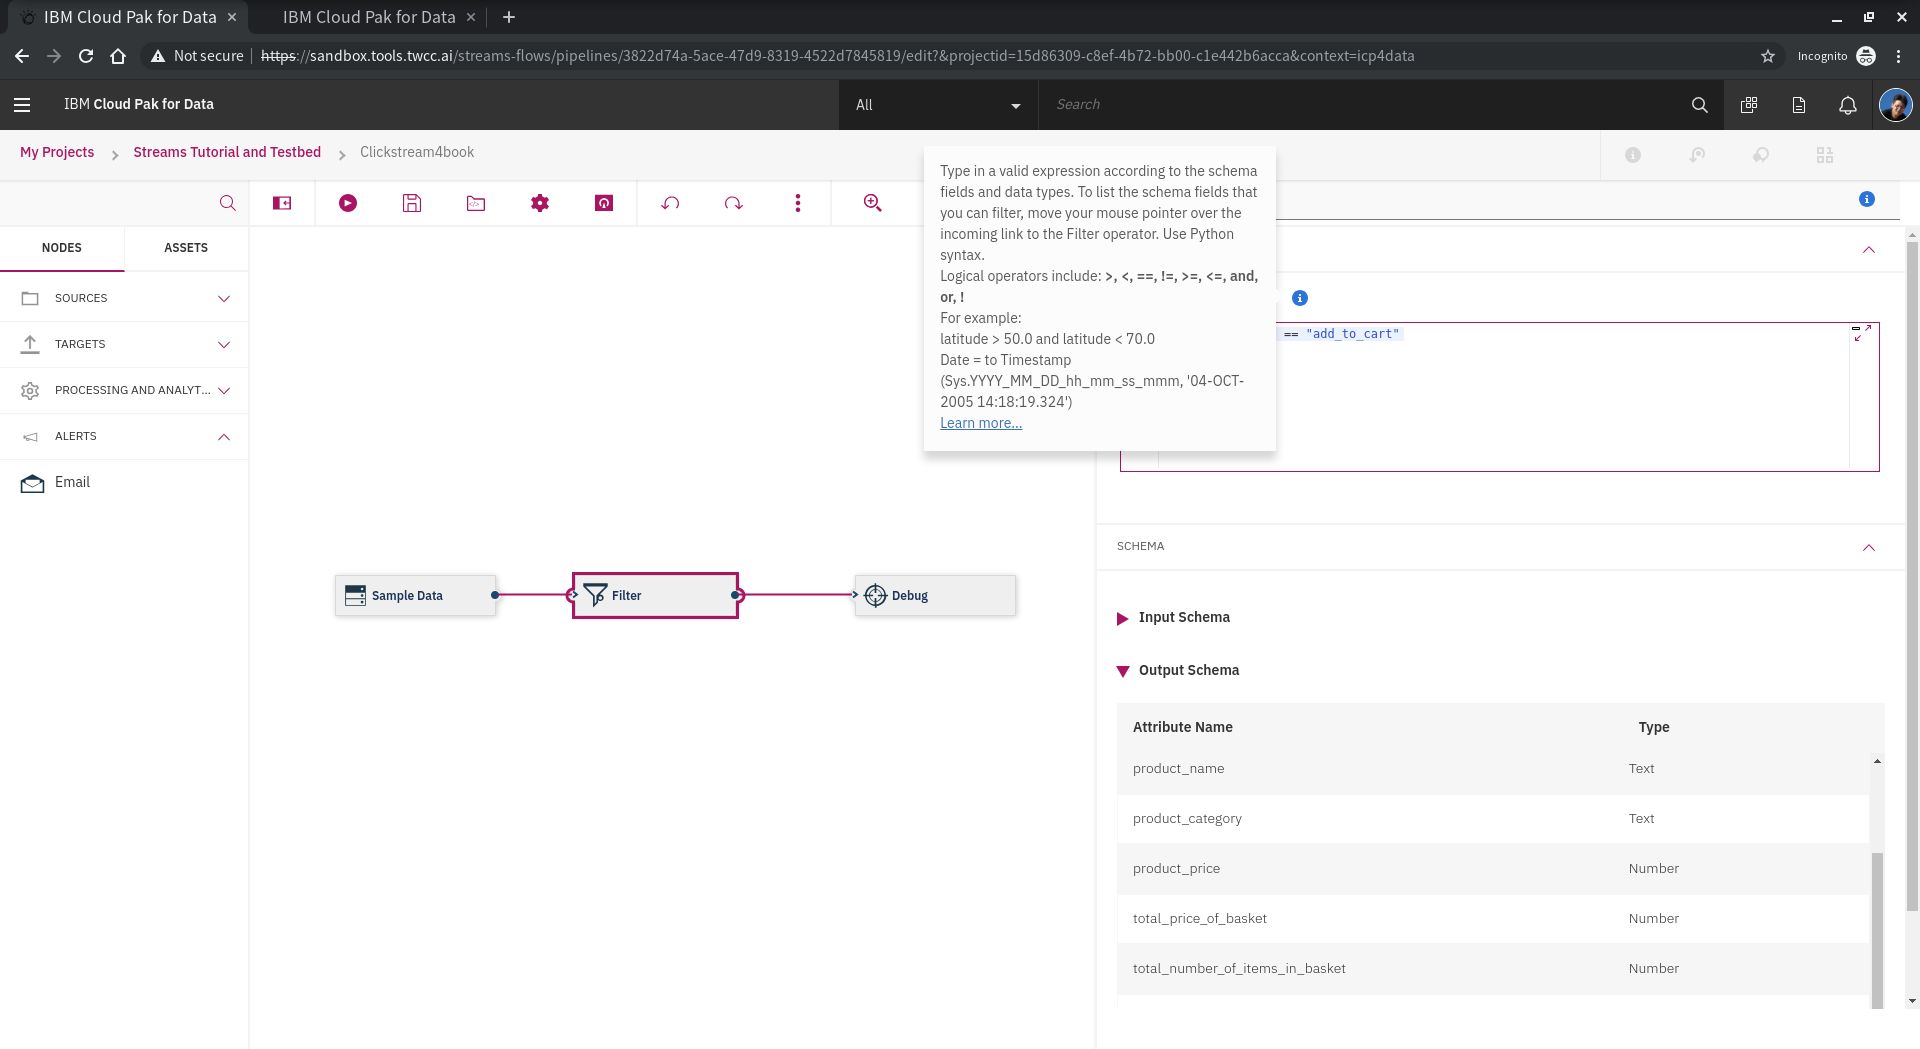Click the magenta square icon after the gear
This screenshot has height=1049, width=1920.
point(604,203)
